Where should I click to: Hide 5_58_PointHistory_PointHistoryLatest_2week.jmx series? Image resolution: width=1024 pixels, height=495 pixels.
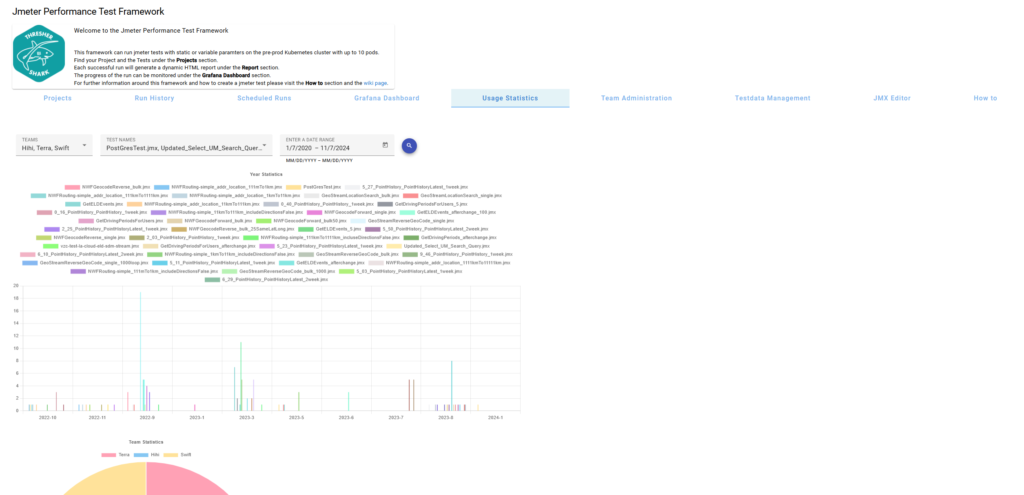pyautogui.click(x=426, y=229)
